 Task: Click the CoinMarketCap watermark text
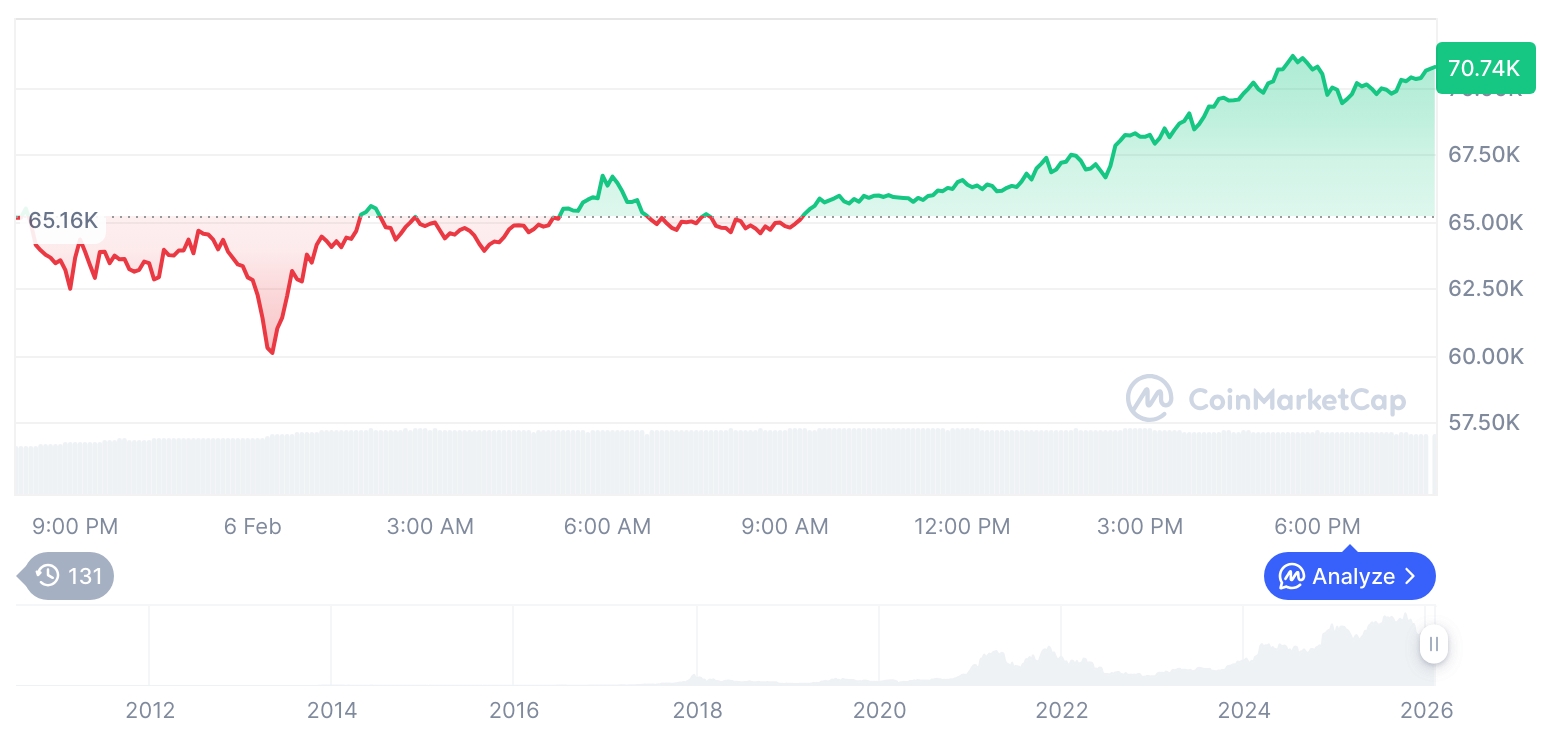point(1296,400)
